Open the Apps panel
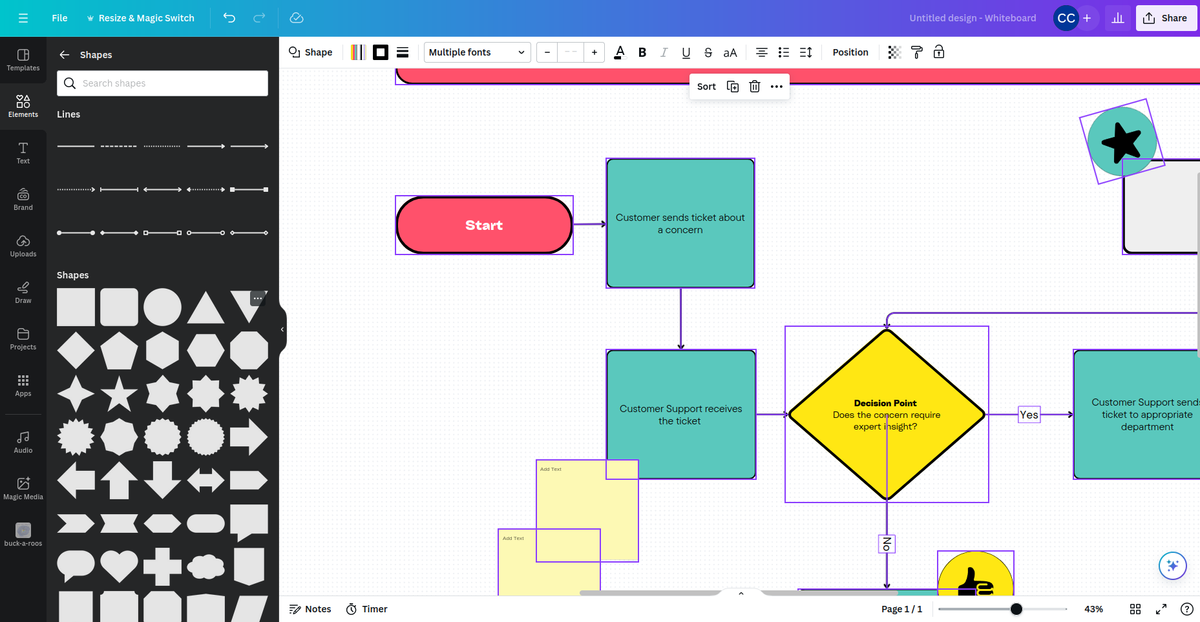The image size is (1200, 622). point(23,385)
